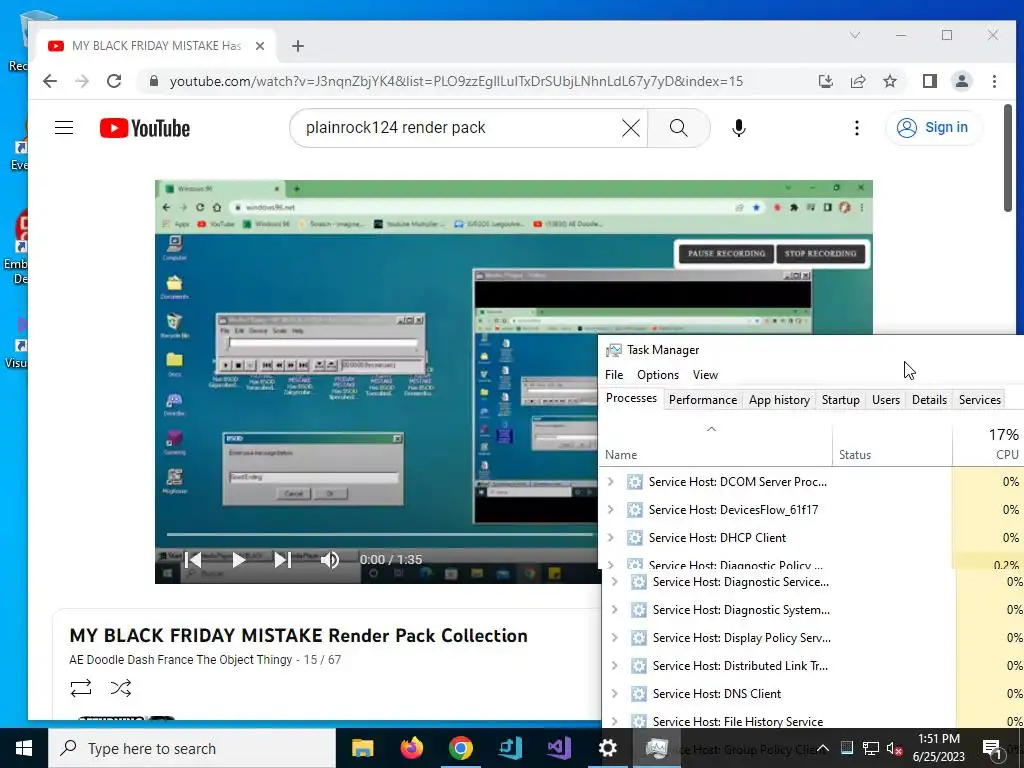Reload the YouTube page
The width and height of the screenshot is (1024, 768).
pyautogui.click(x=114, y=81)
